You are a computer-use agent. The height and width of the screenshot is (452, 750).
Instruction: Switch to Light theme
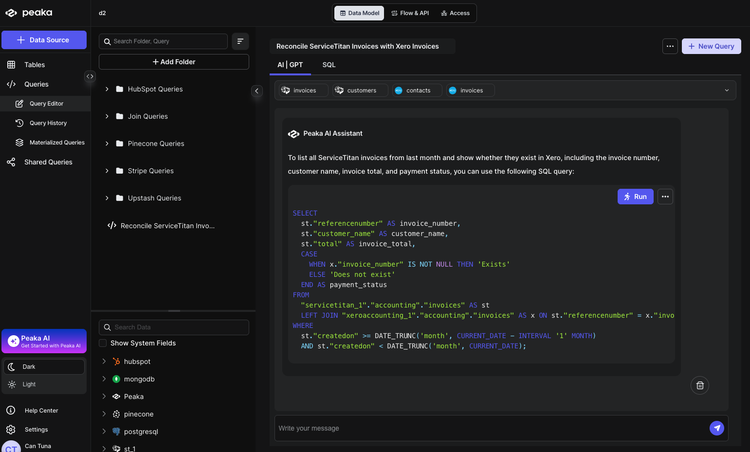click(x=29, y=384)
